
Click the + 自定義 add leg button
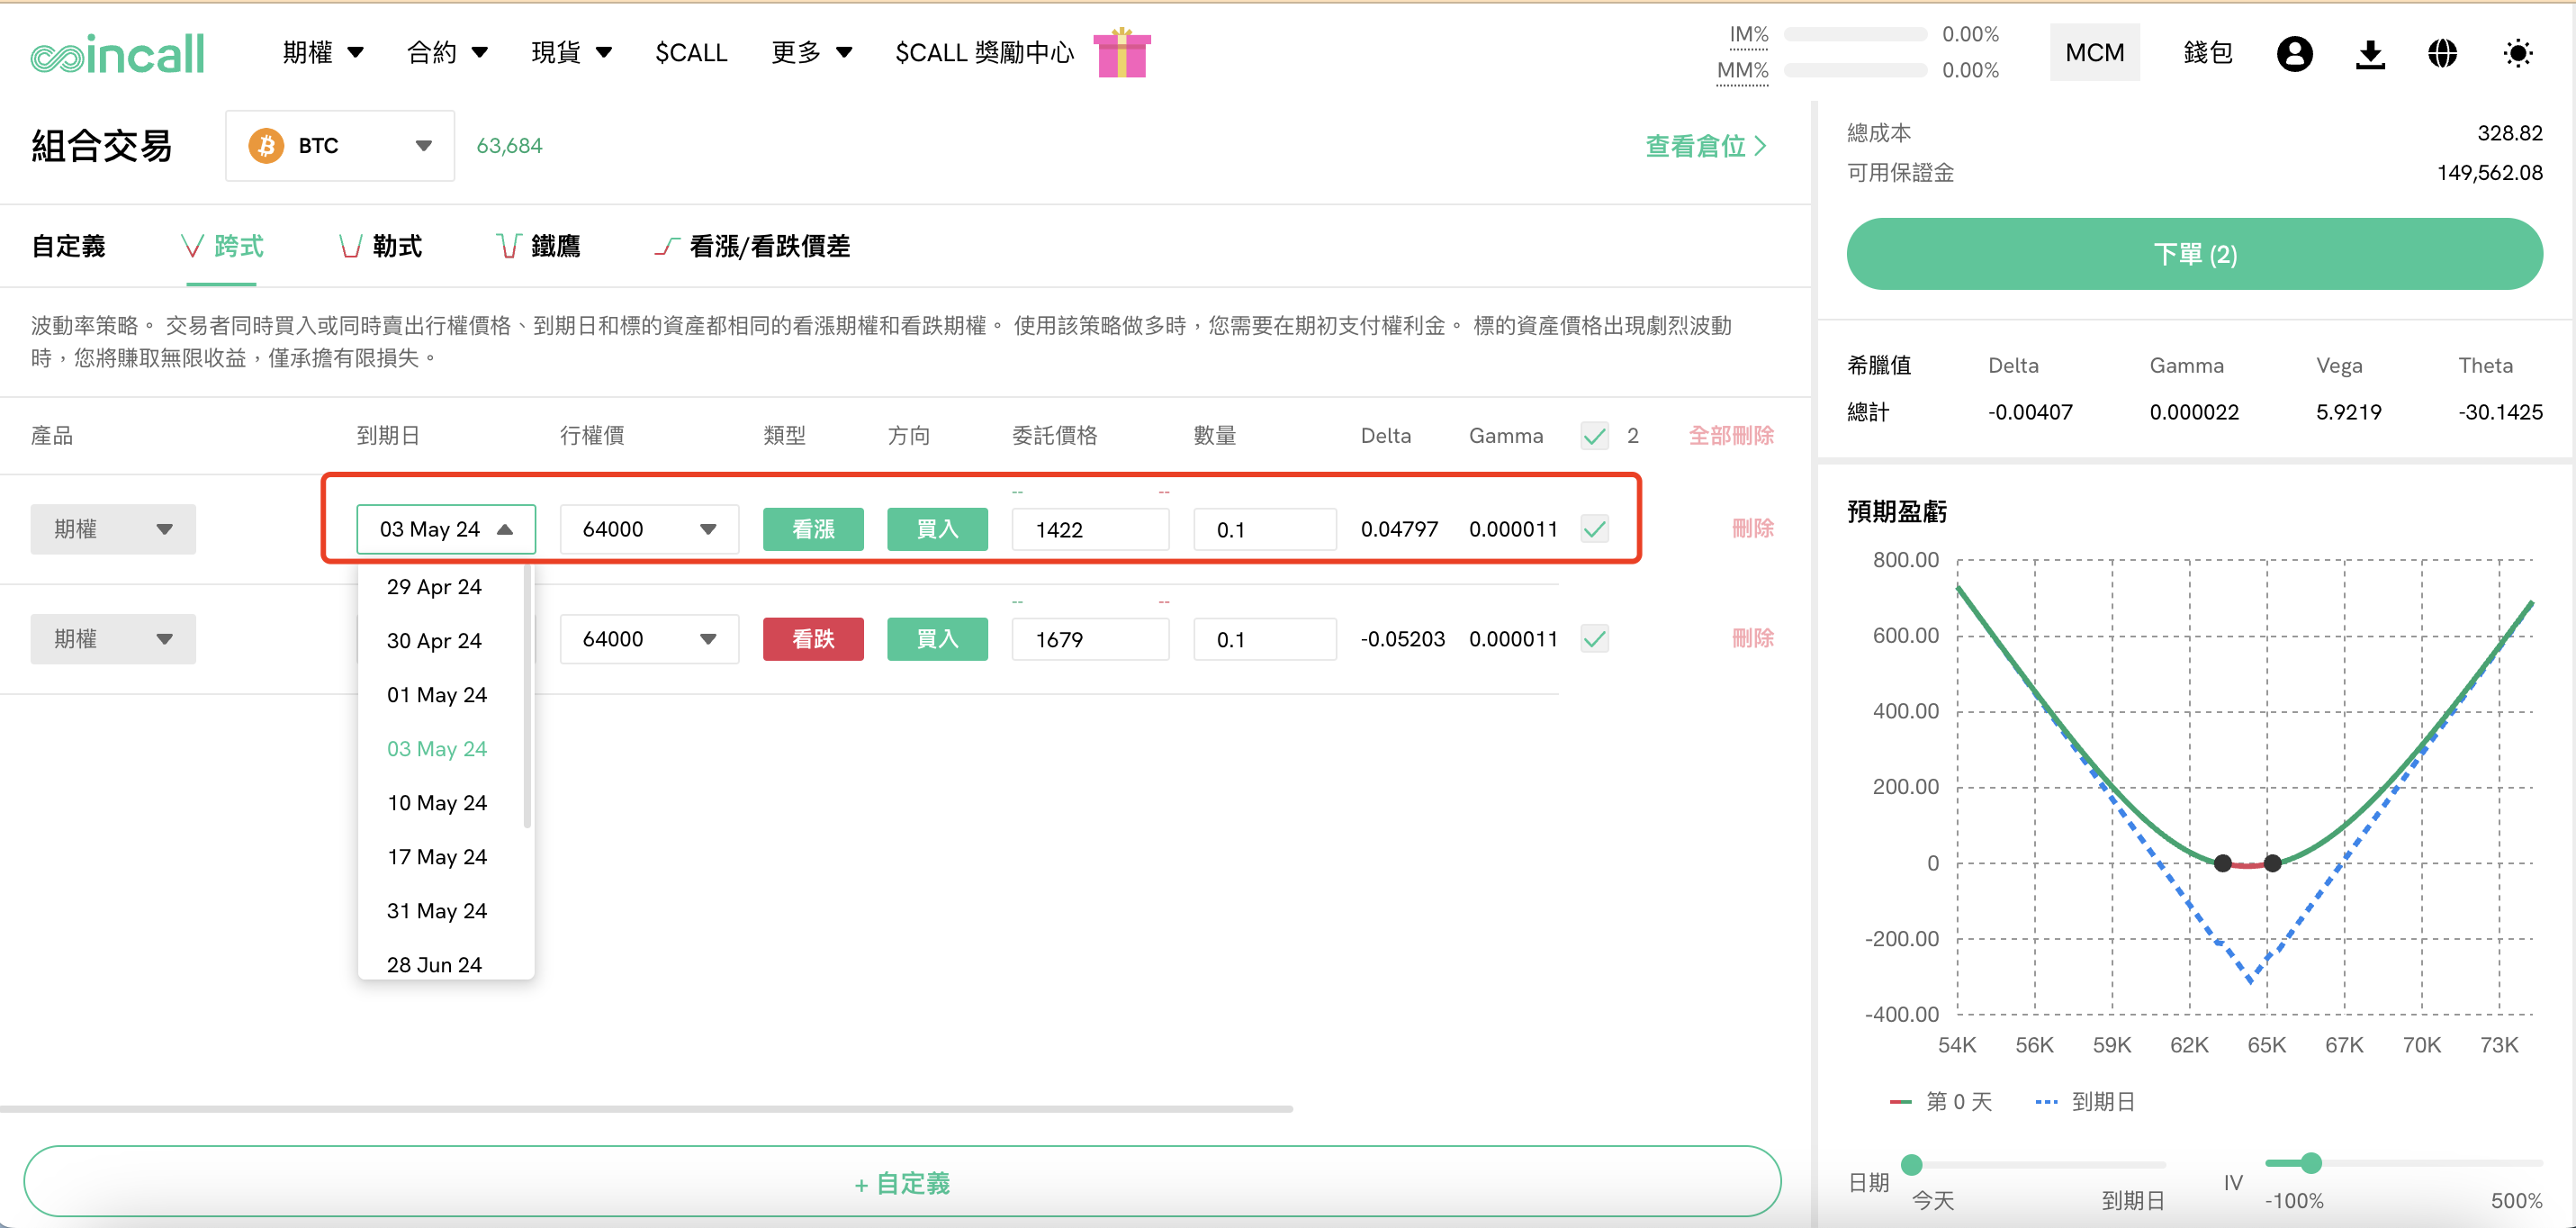pyautogui.click(x=902, y=1182)
